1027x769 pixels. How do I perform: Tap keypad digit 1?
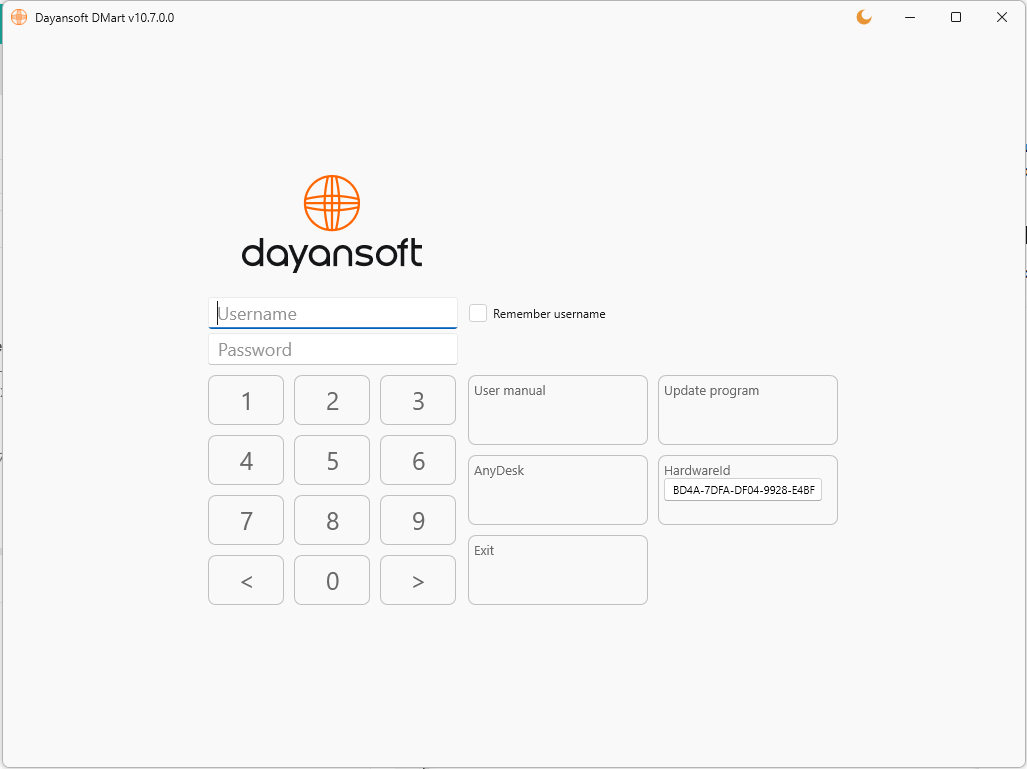click(246, 400)
